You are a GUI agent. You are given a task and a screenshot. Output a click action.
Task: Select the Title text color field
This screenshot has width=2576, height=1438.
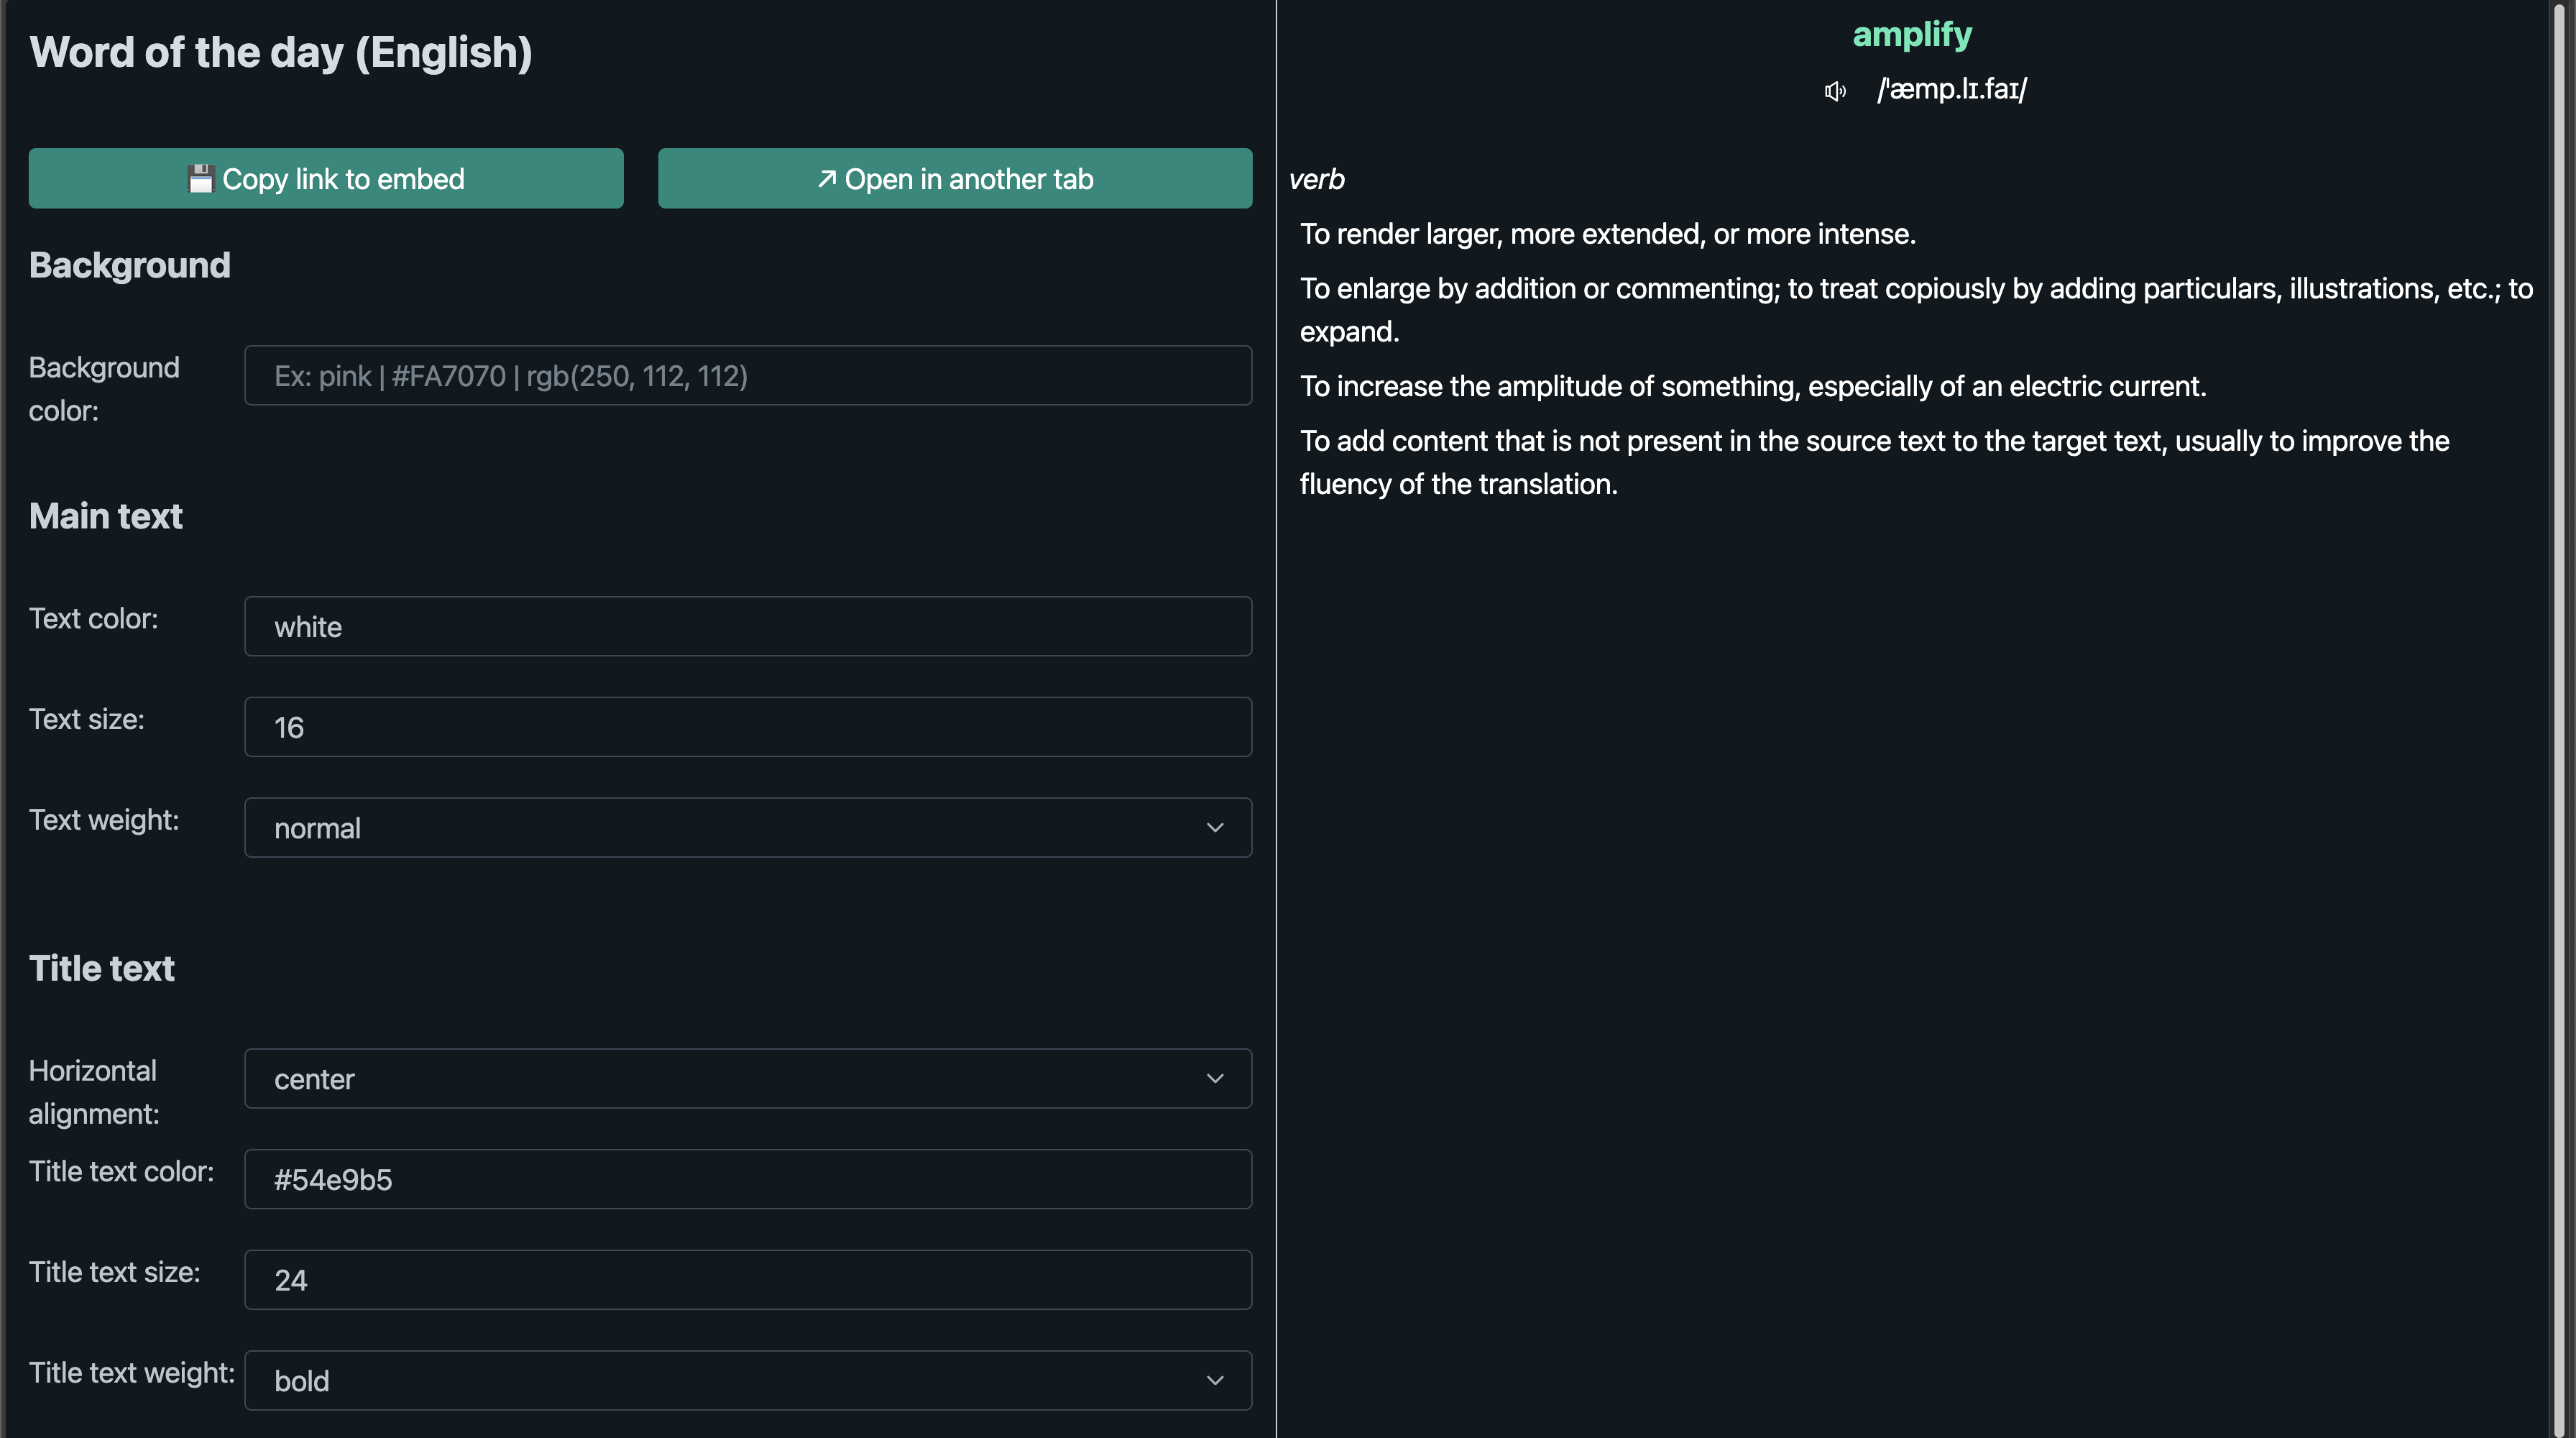point(747,1179)
